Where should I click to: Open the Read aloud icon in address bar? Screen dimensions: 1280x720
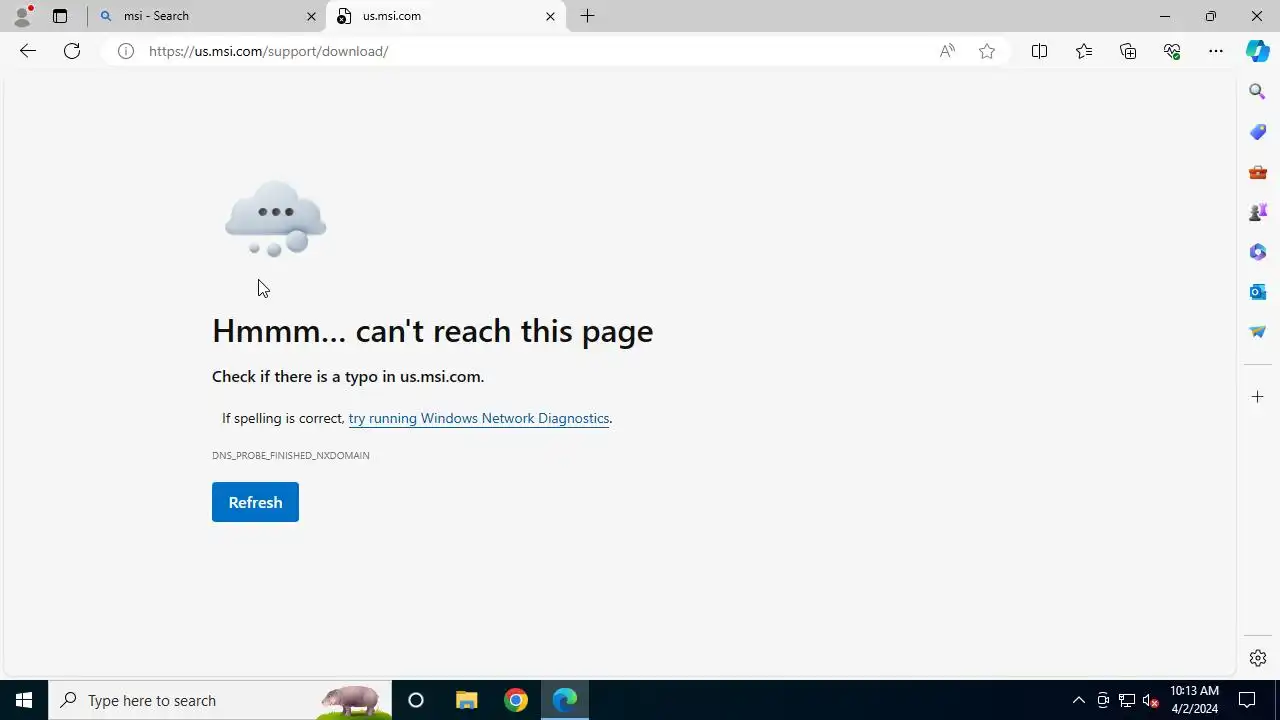click(947, 51)
